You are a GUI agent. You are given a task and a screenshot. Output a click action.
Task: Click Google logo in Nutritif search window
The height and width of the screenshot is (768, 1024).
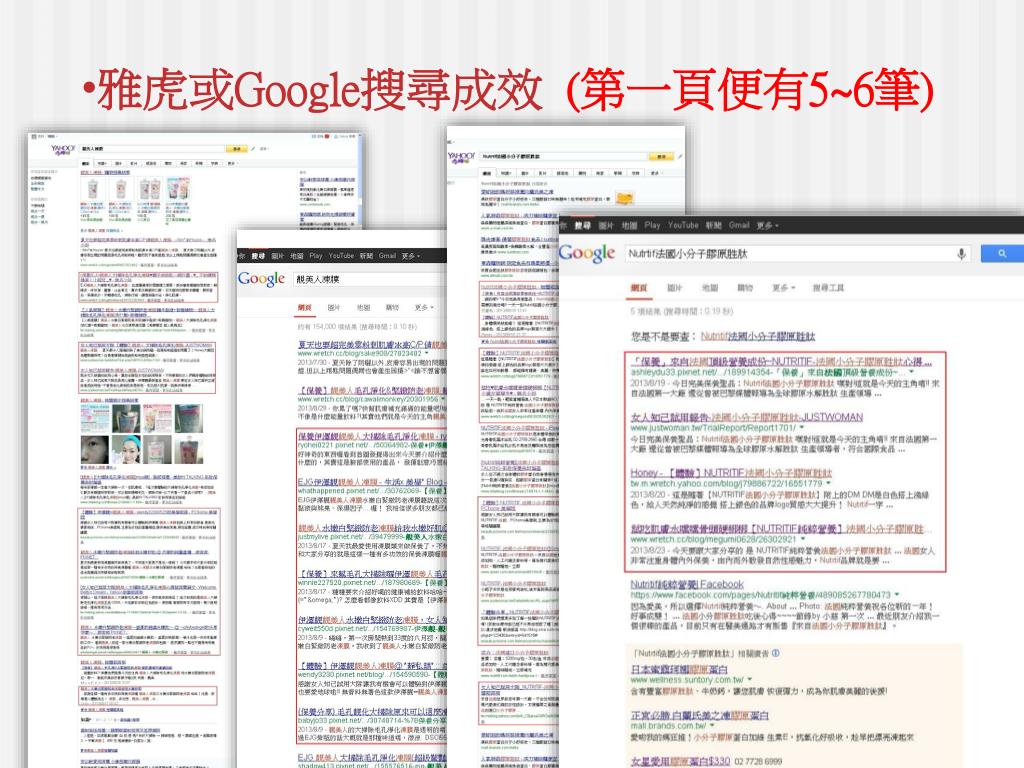coord(586,253)
